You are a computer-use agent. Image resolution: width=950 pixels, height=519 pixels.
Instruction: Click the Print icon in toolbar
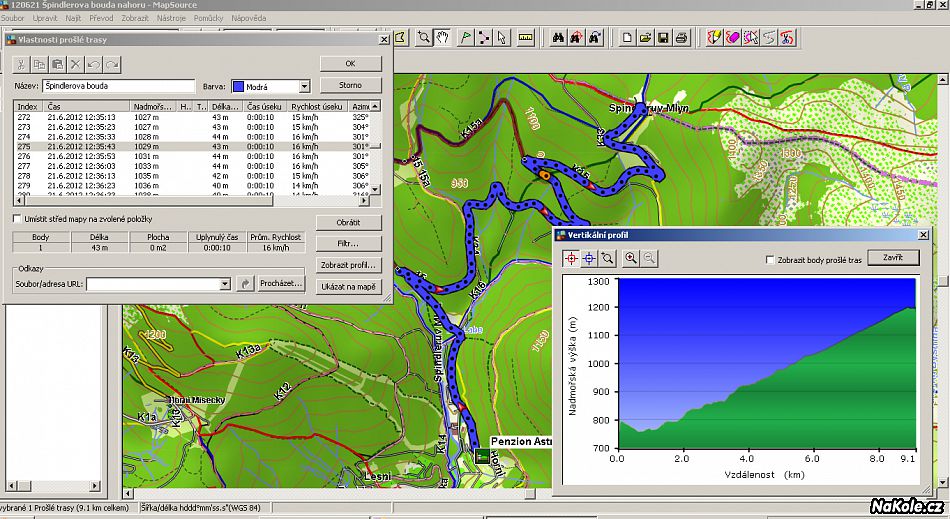click(681, 38)
